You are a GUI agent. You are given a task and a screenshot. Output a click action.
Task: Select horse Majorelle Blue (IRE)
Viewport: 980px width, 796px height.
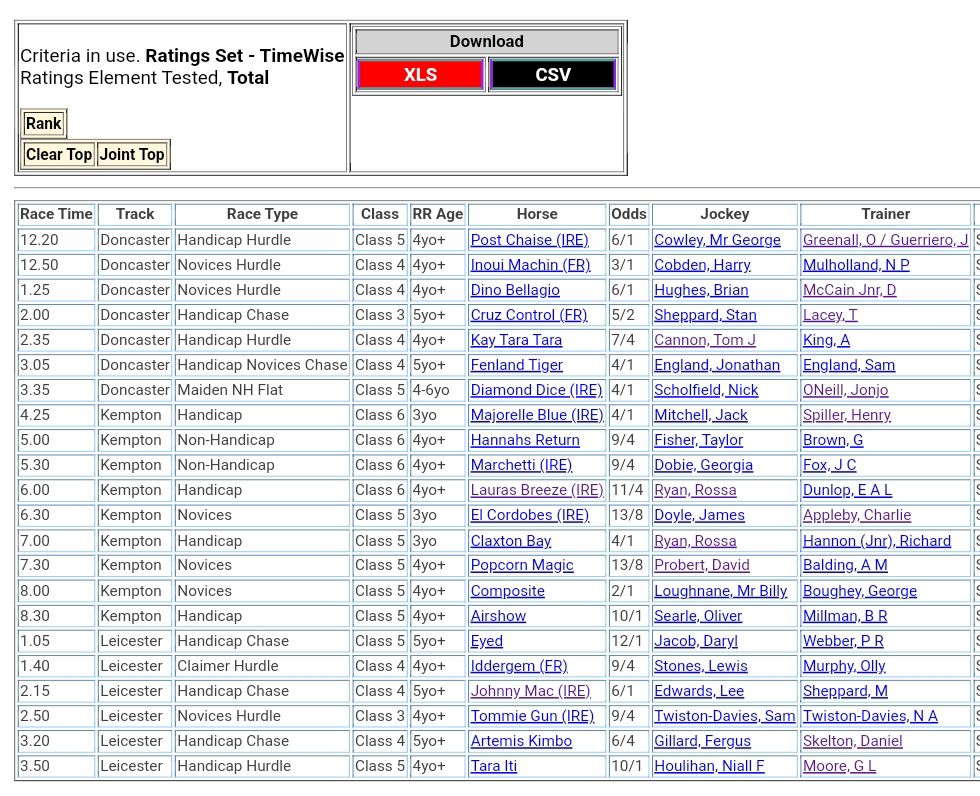pyautogui.click(x=537, y=415)
